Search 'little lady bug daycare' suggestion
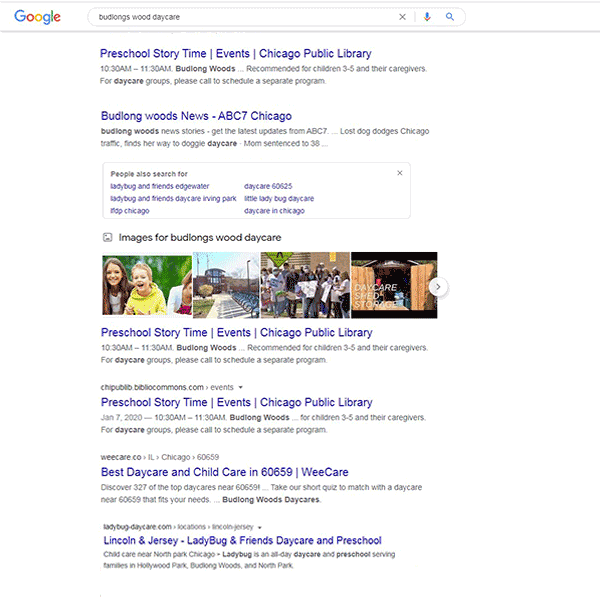 [x=279, y=199]
